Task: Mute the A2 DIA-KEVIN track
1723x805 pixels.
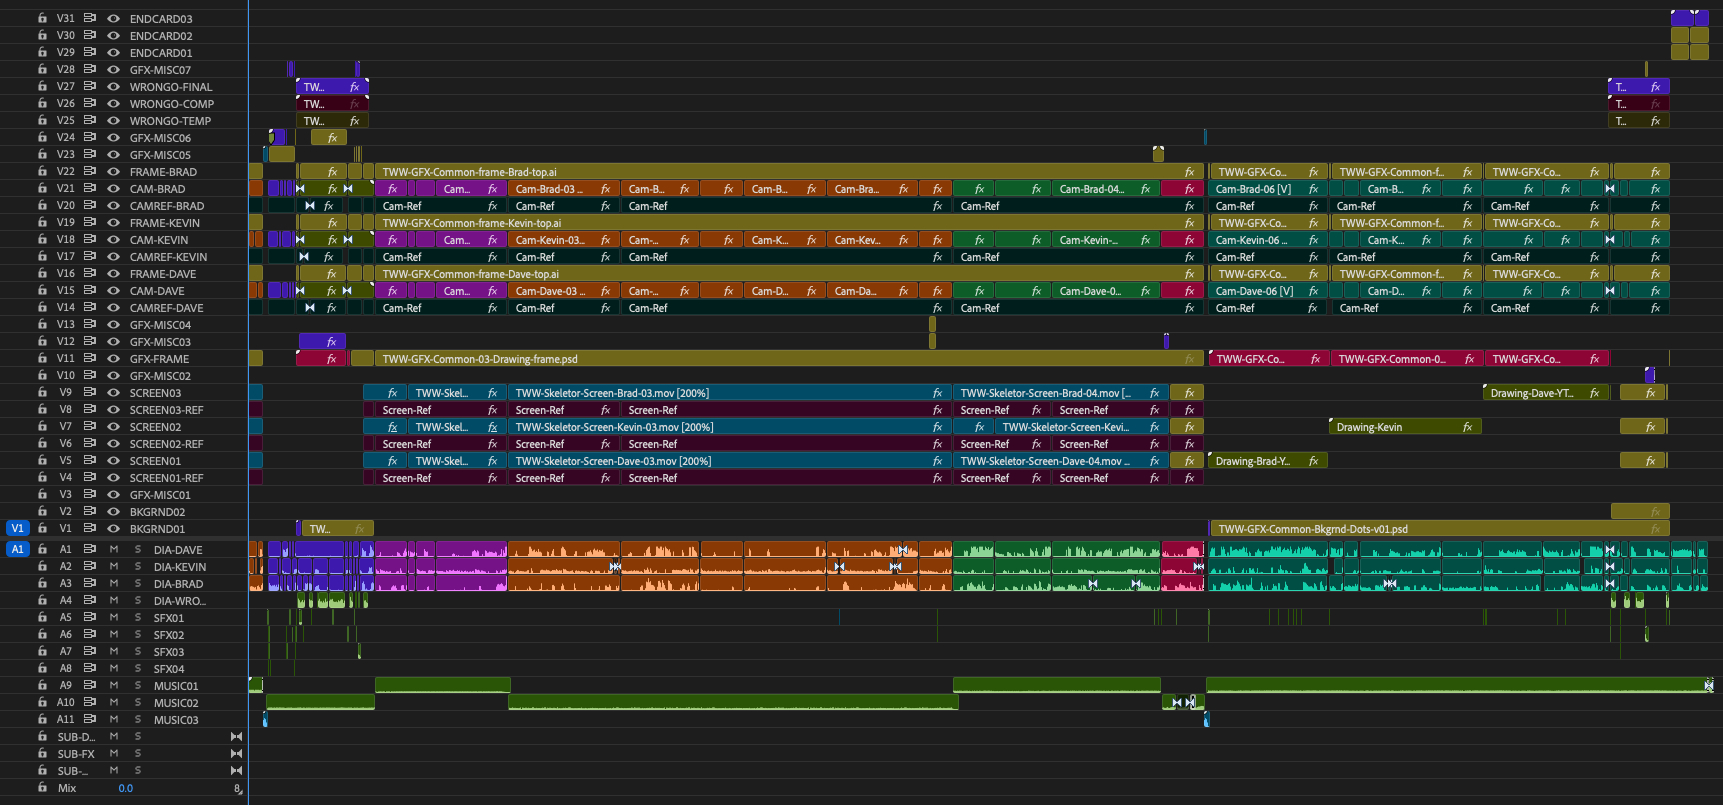Action: [114, 566]
